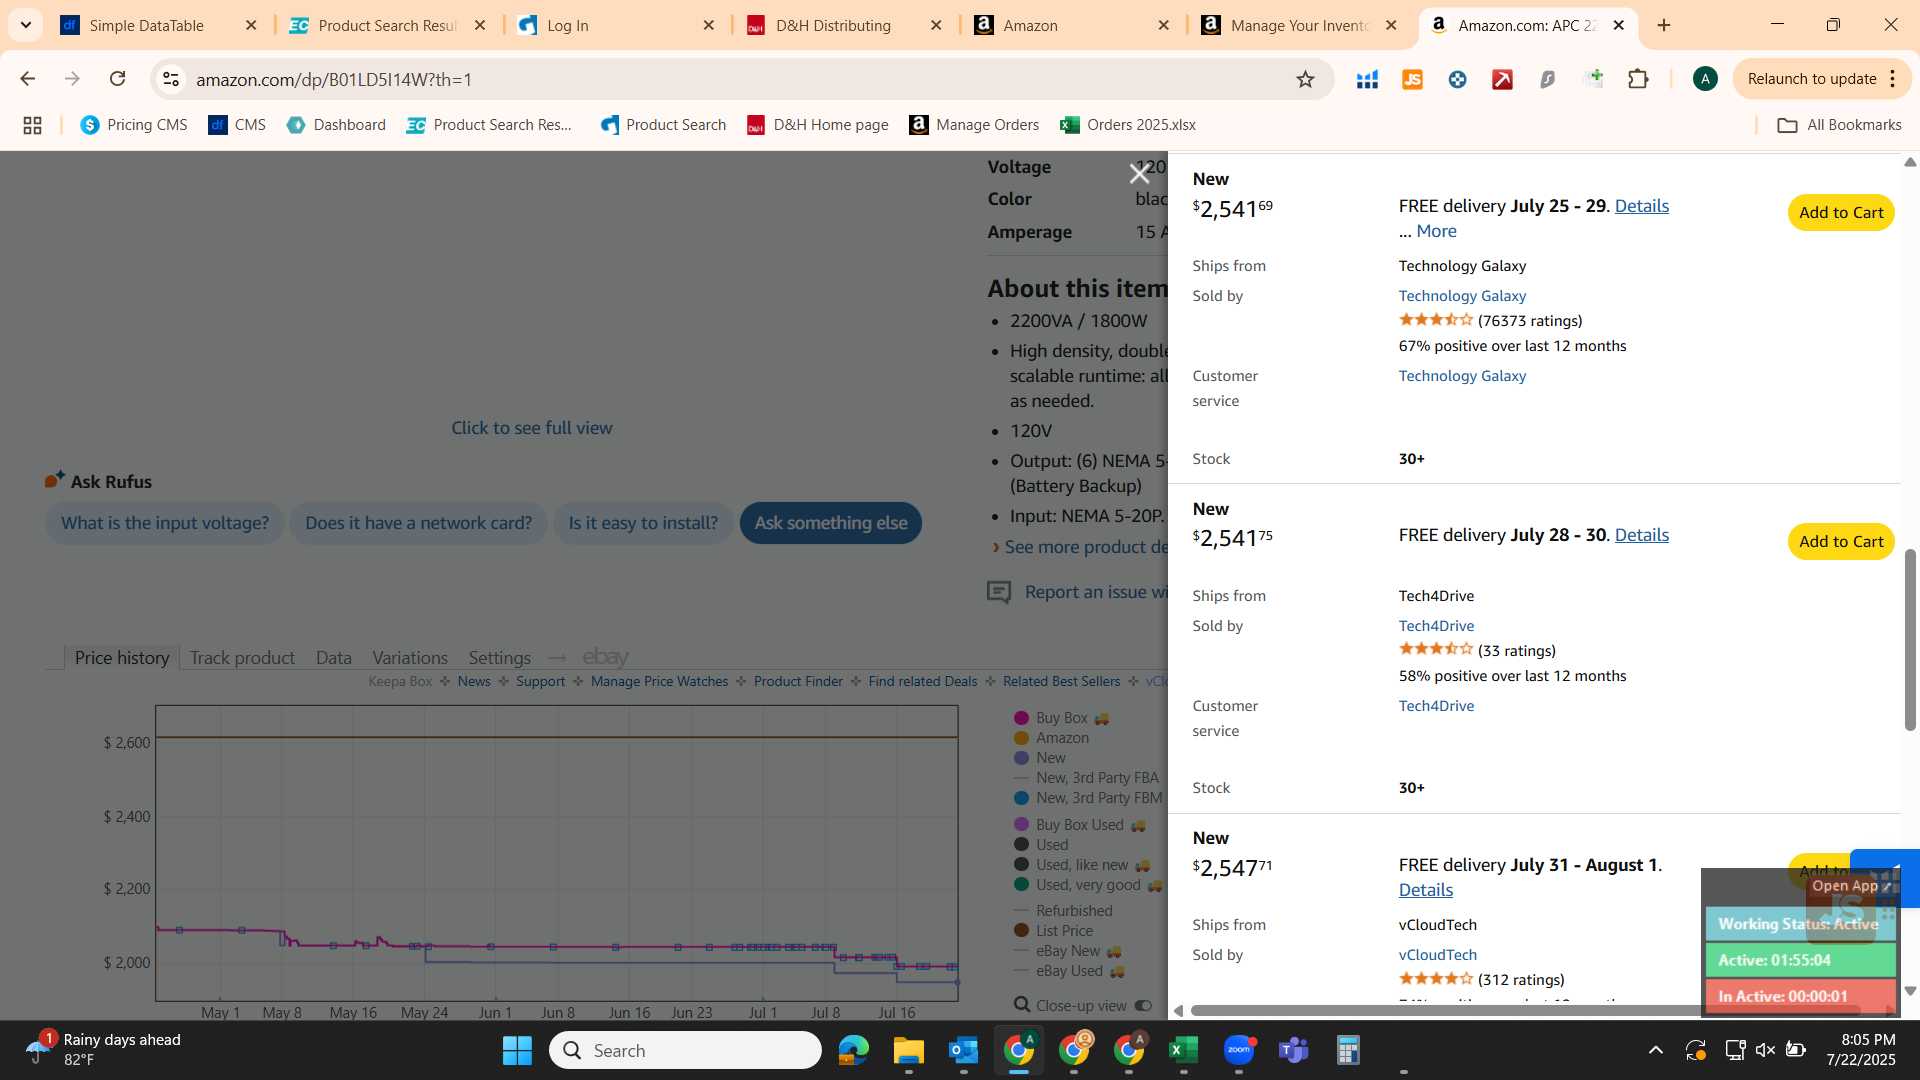This screenshot has height=1080, width=1920.
Task: Toggle New, 3rd Party FBM legend entry
Action: coord(1088,798)
